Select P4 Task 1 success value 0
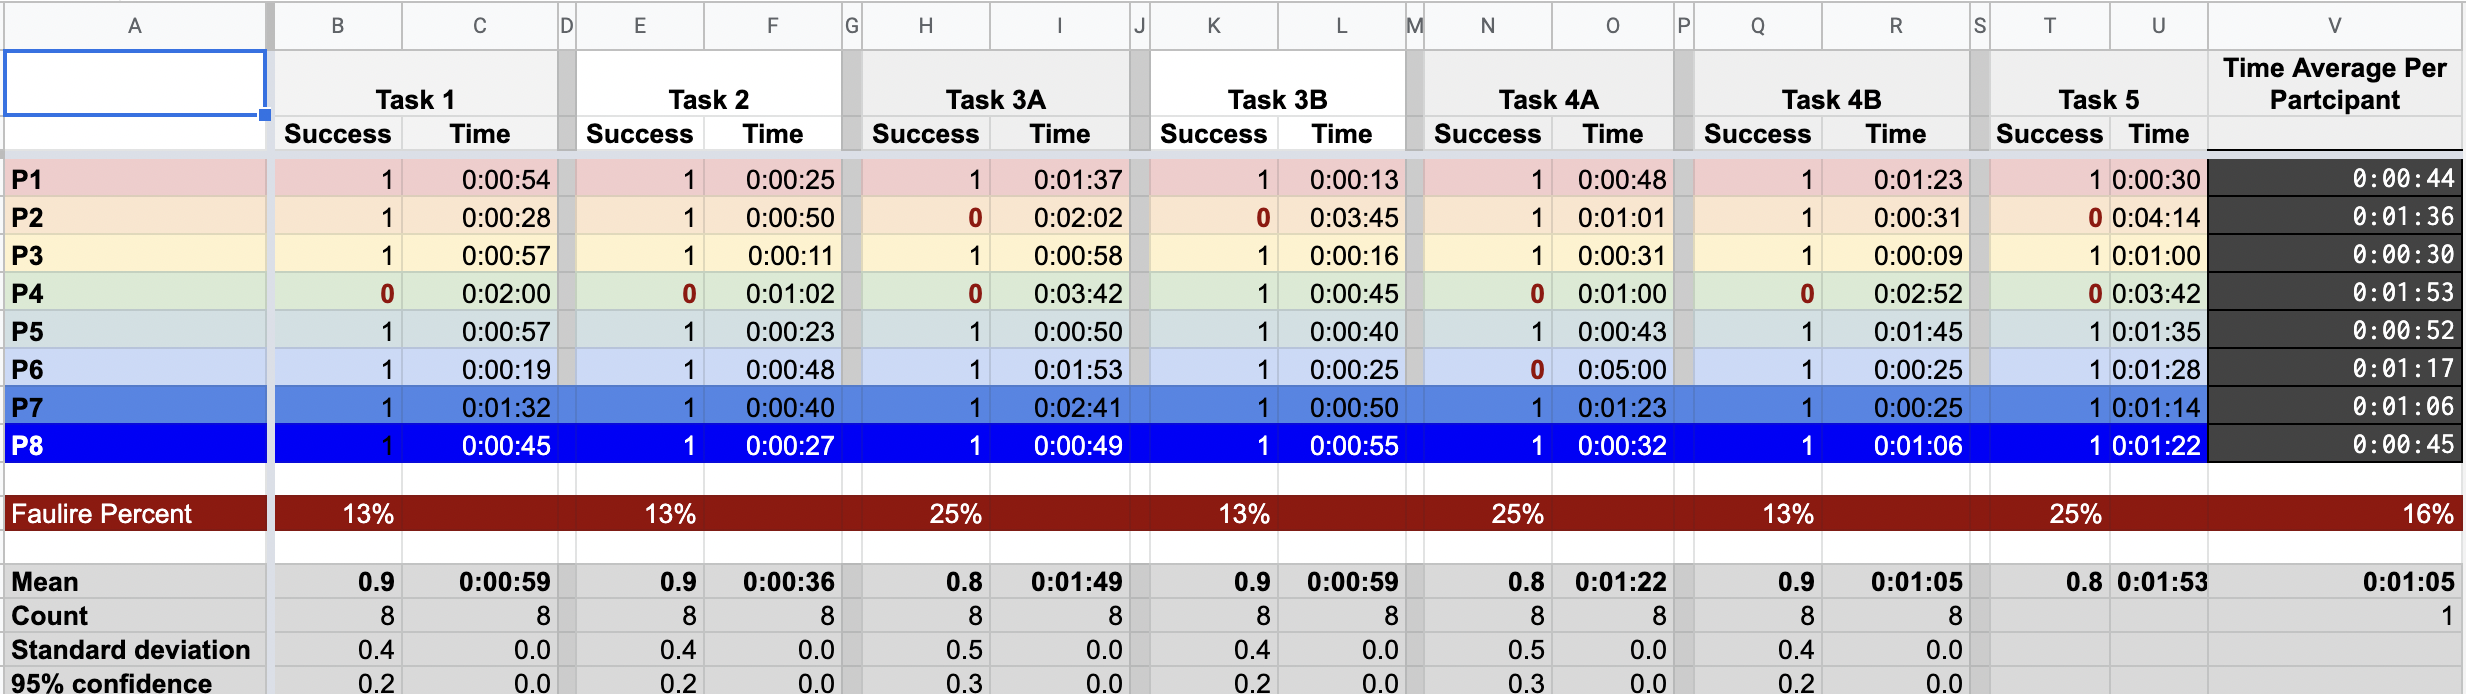Image resolution: width=2466 pixels, height=694 pixels. pos(338,293)
